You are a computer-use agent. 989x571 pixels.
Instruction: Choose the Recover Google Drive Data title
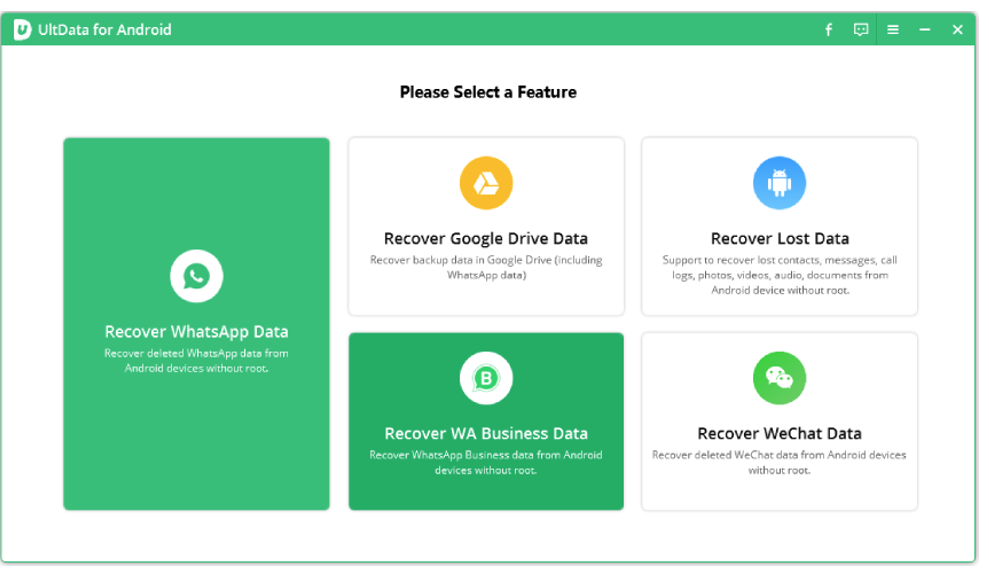pyautogui.click(x=486, y=238)
